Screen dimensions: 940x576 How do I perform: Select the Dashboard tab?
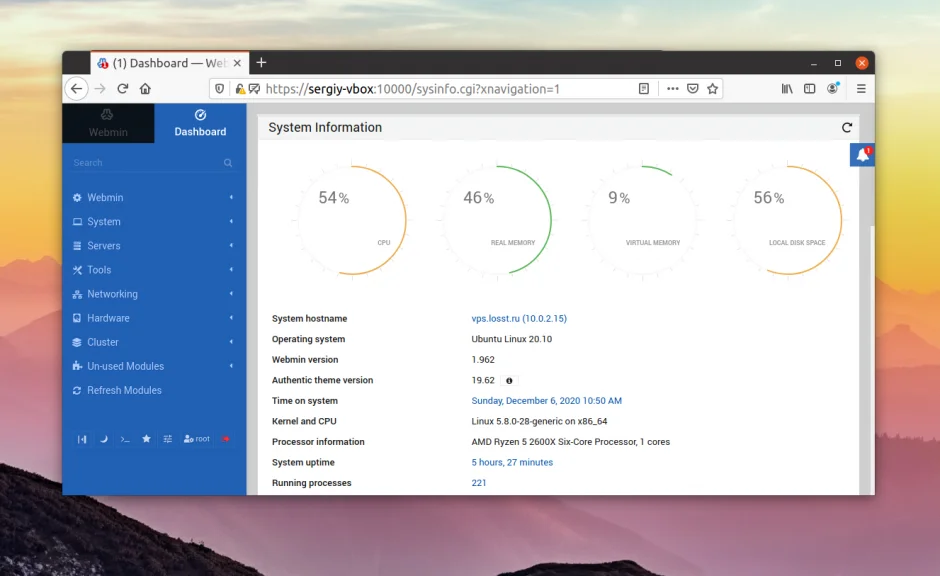200,123
